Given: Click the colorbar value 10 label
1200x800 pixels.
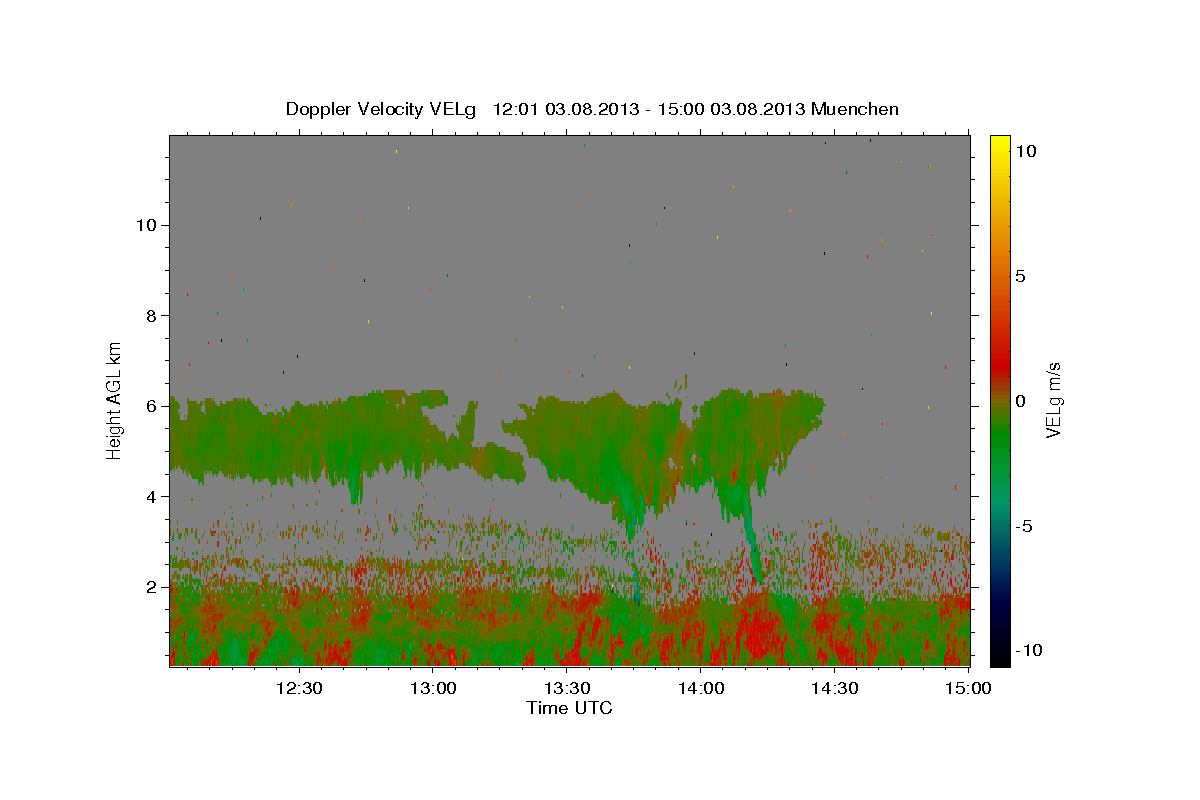Looking at the screenshot, I should 1026,150.
